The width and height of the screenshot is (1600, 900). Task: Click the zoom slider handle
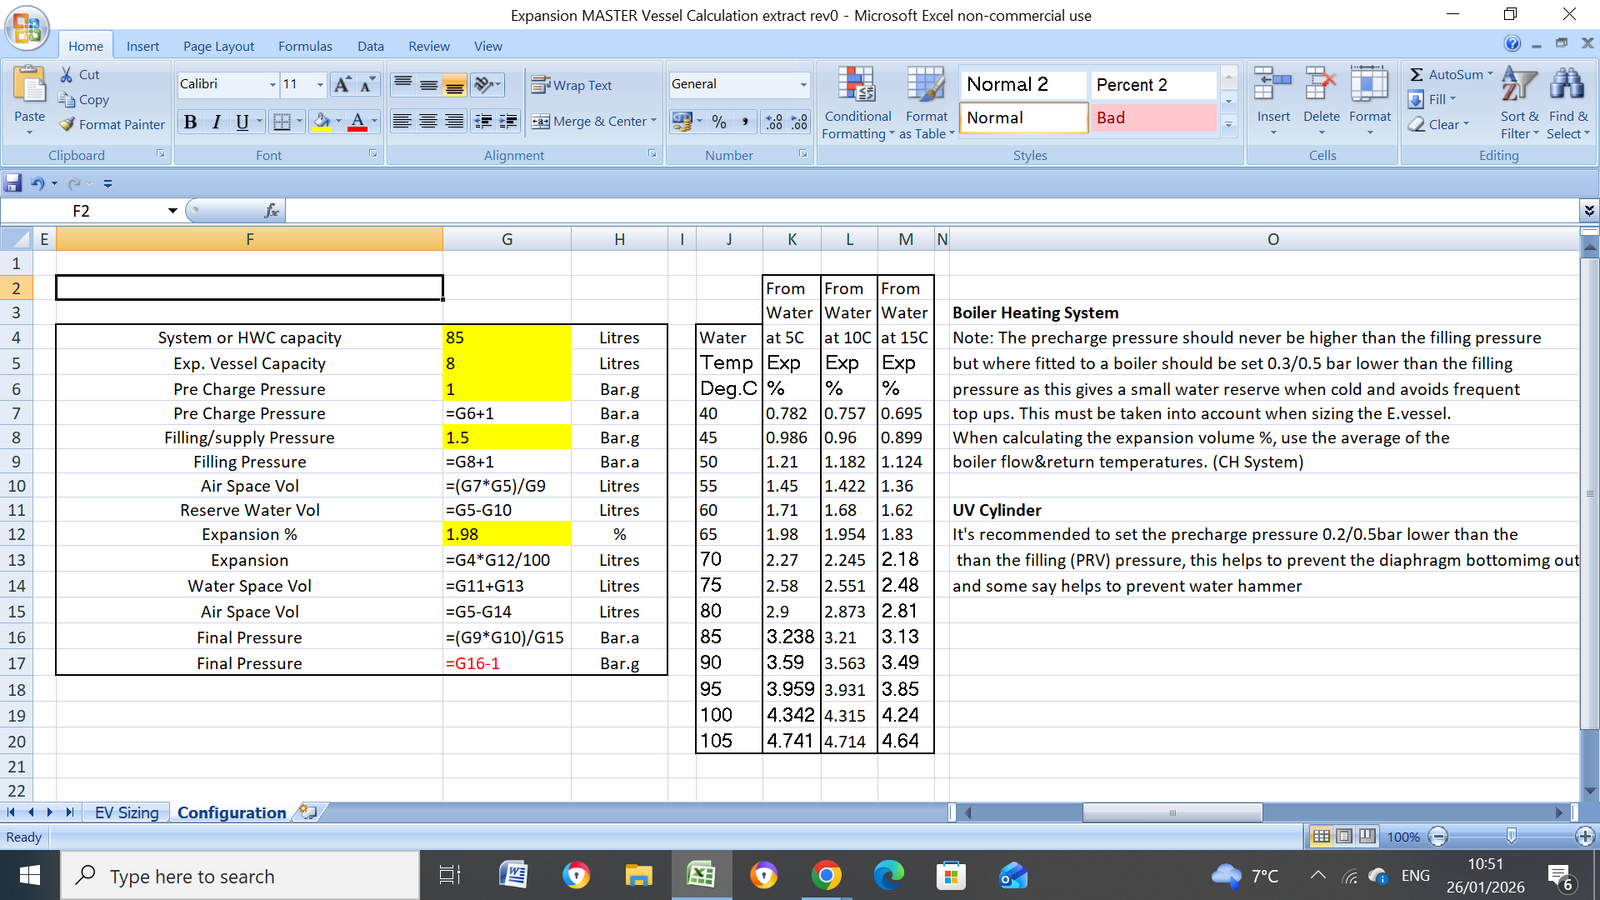click(1511, 836)
